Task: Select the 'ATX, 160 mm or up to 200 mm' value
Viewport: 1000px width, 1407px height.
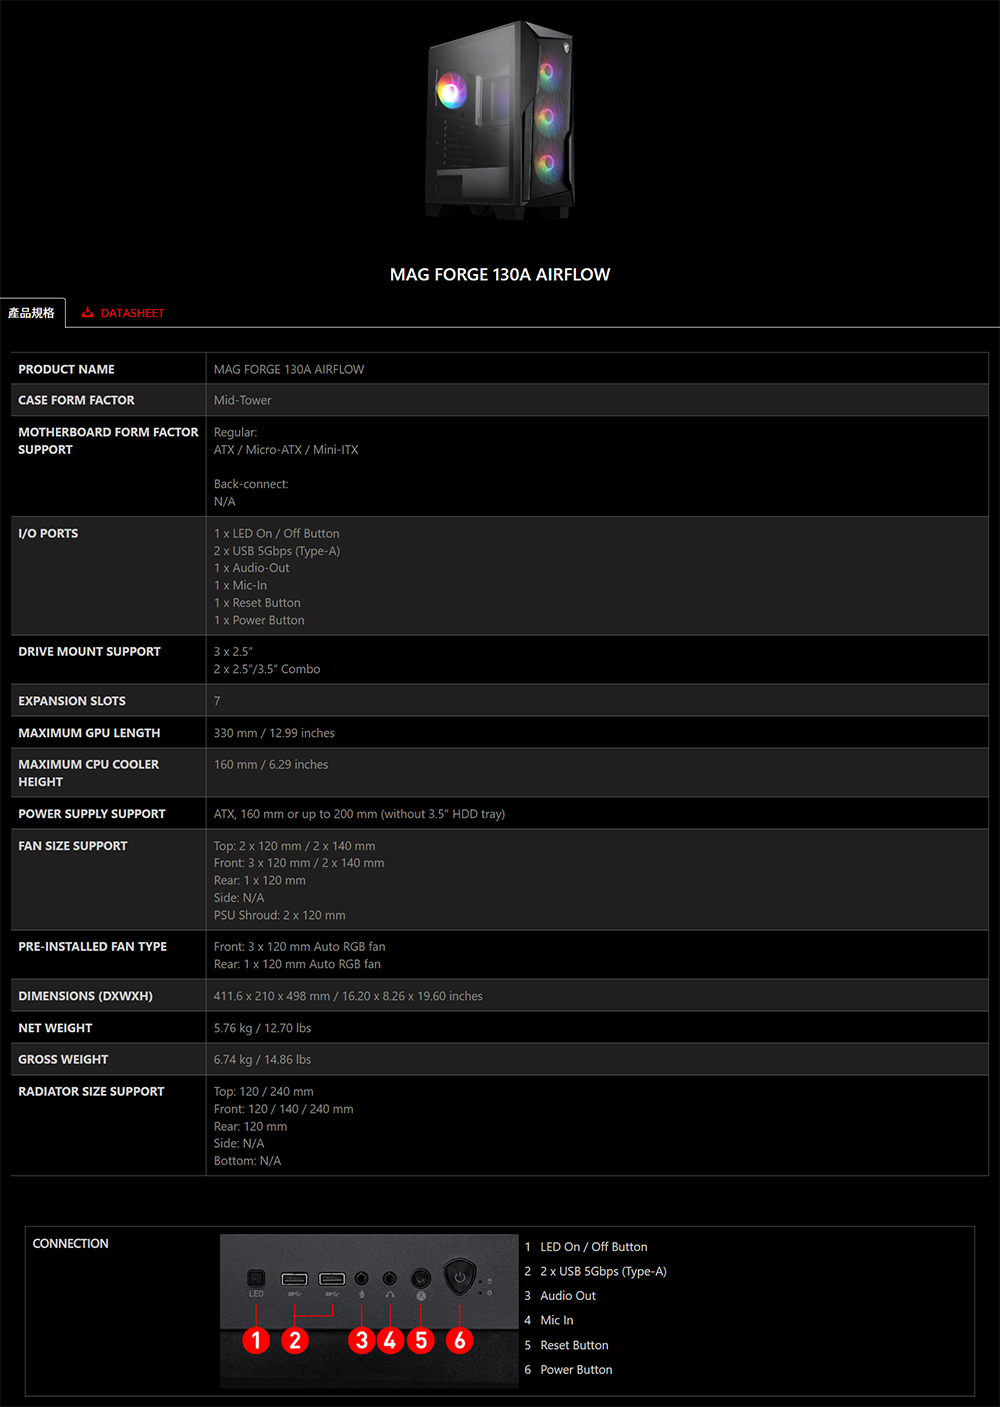Action: point(359,814)
